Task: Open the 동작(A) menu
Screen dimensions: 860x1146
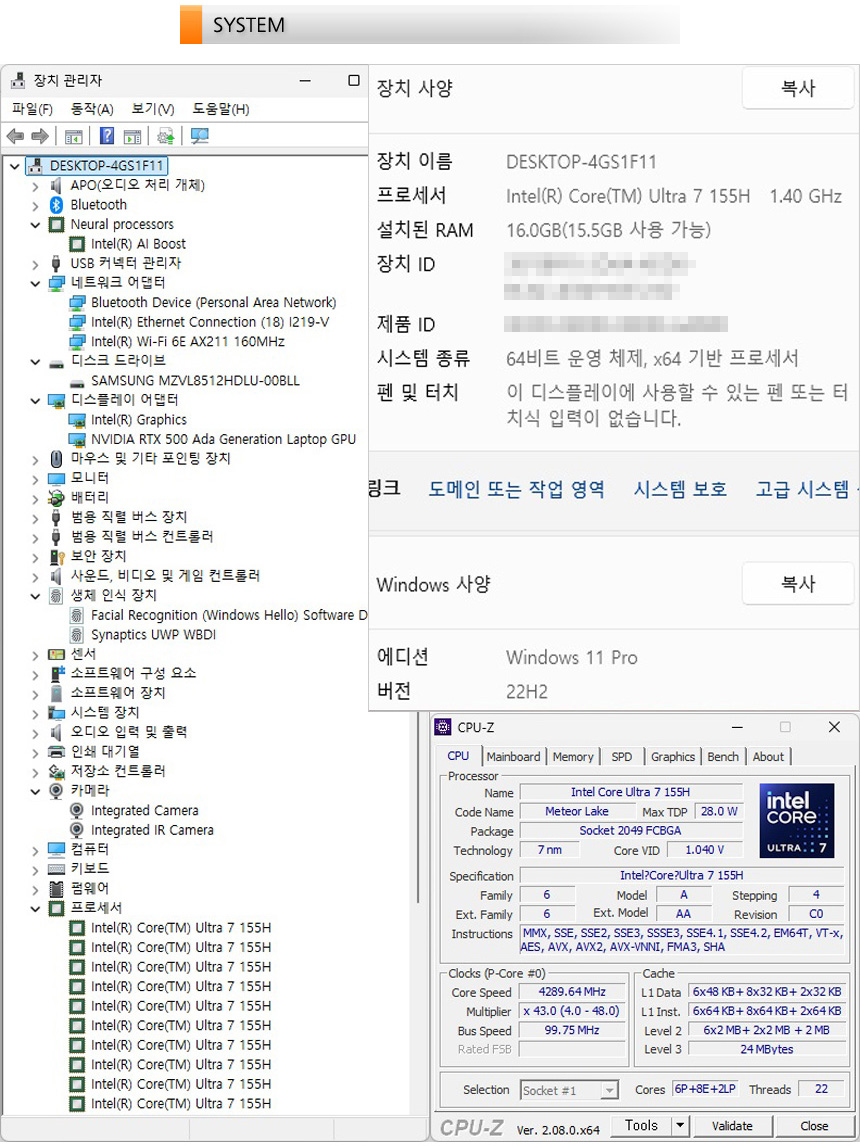Action: click(x=92, y=109)
